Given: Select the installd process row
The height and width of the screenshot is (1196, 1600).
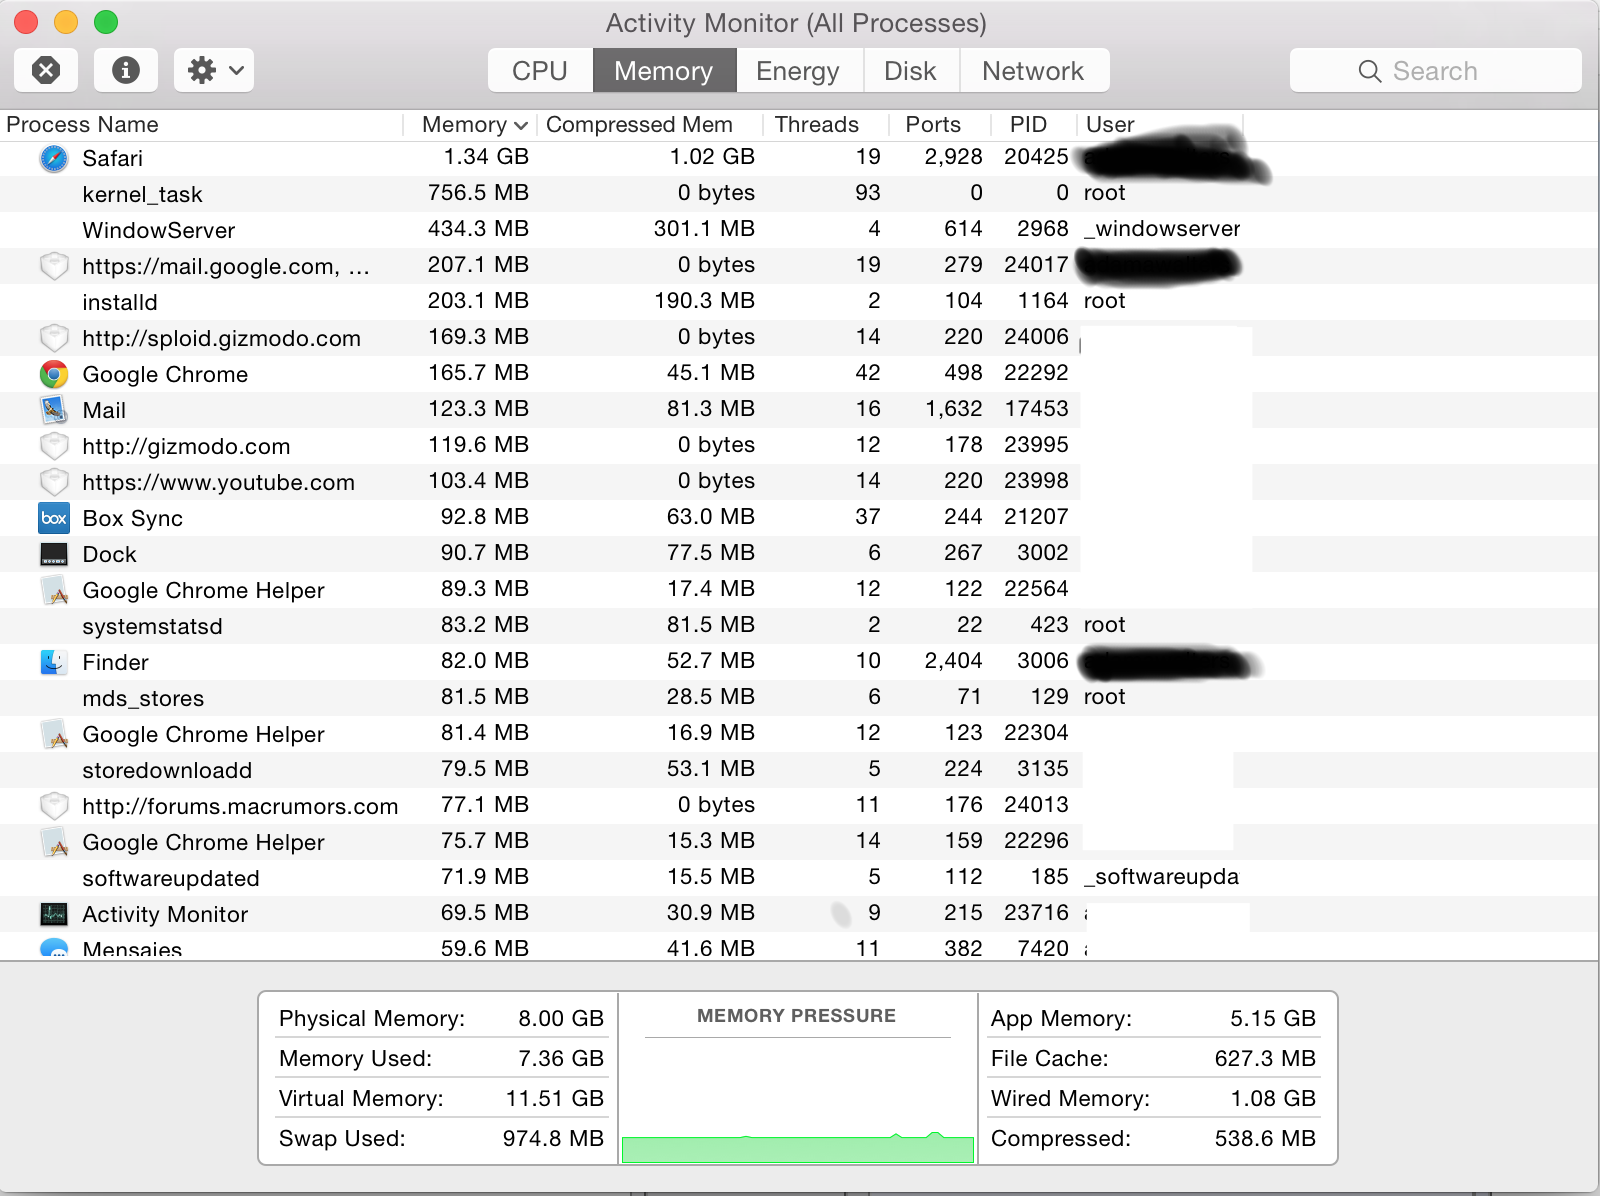Looking at the screenshot, I should click(x=799, y=302).
